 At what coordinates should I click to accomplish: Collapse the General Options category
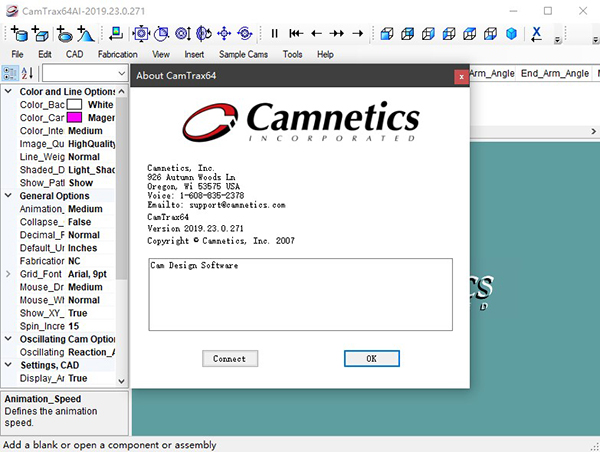10,196
